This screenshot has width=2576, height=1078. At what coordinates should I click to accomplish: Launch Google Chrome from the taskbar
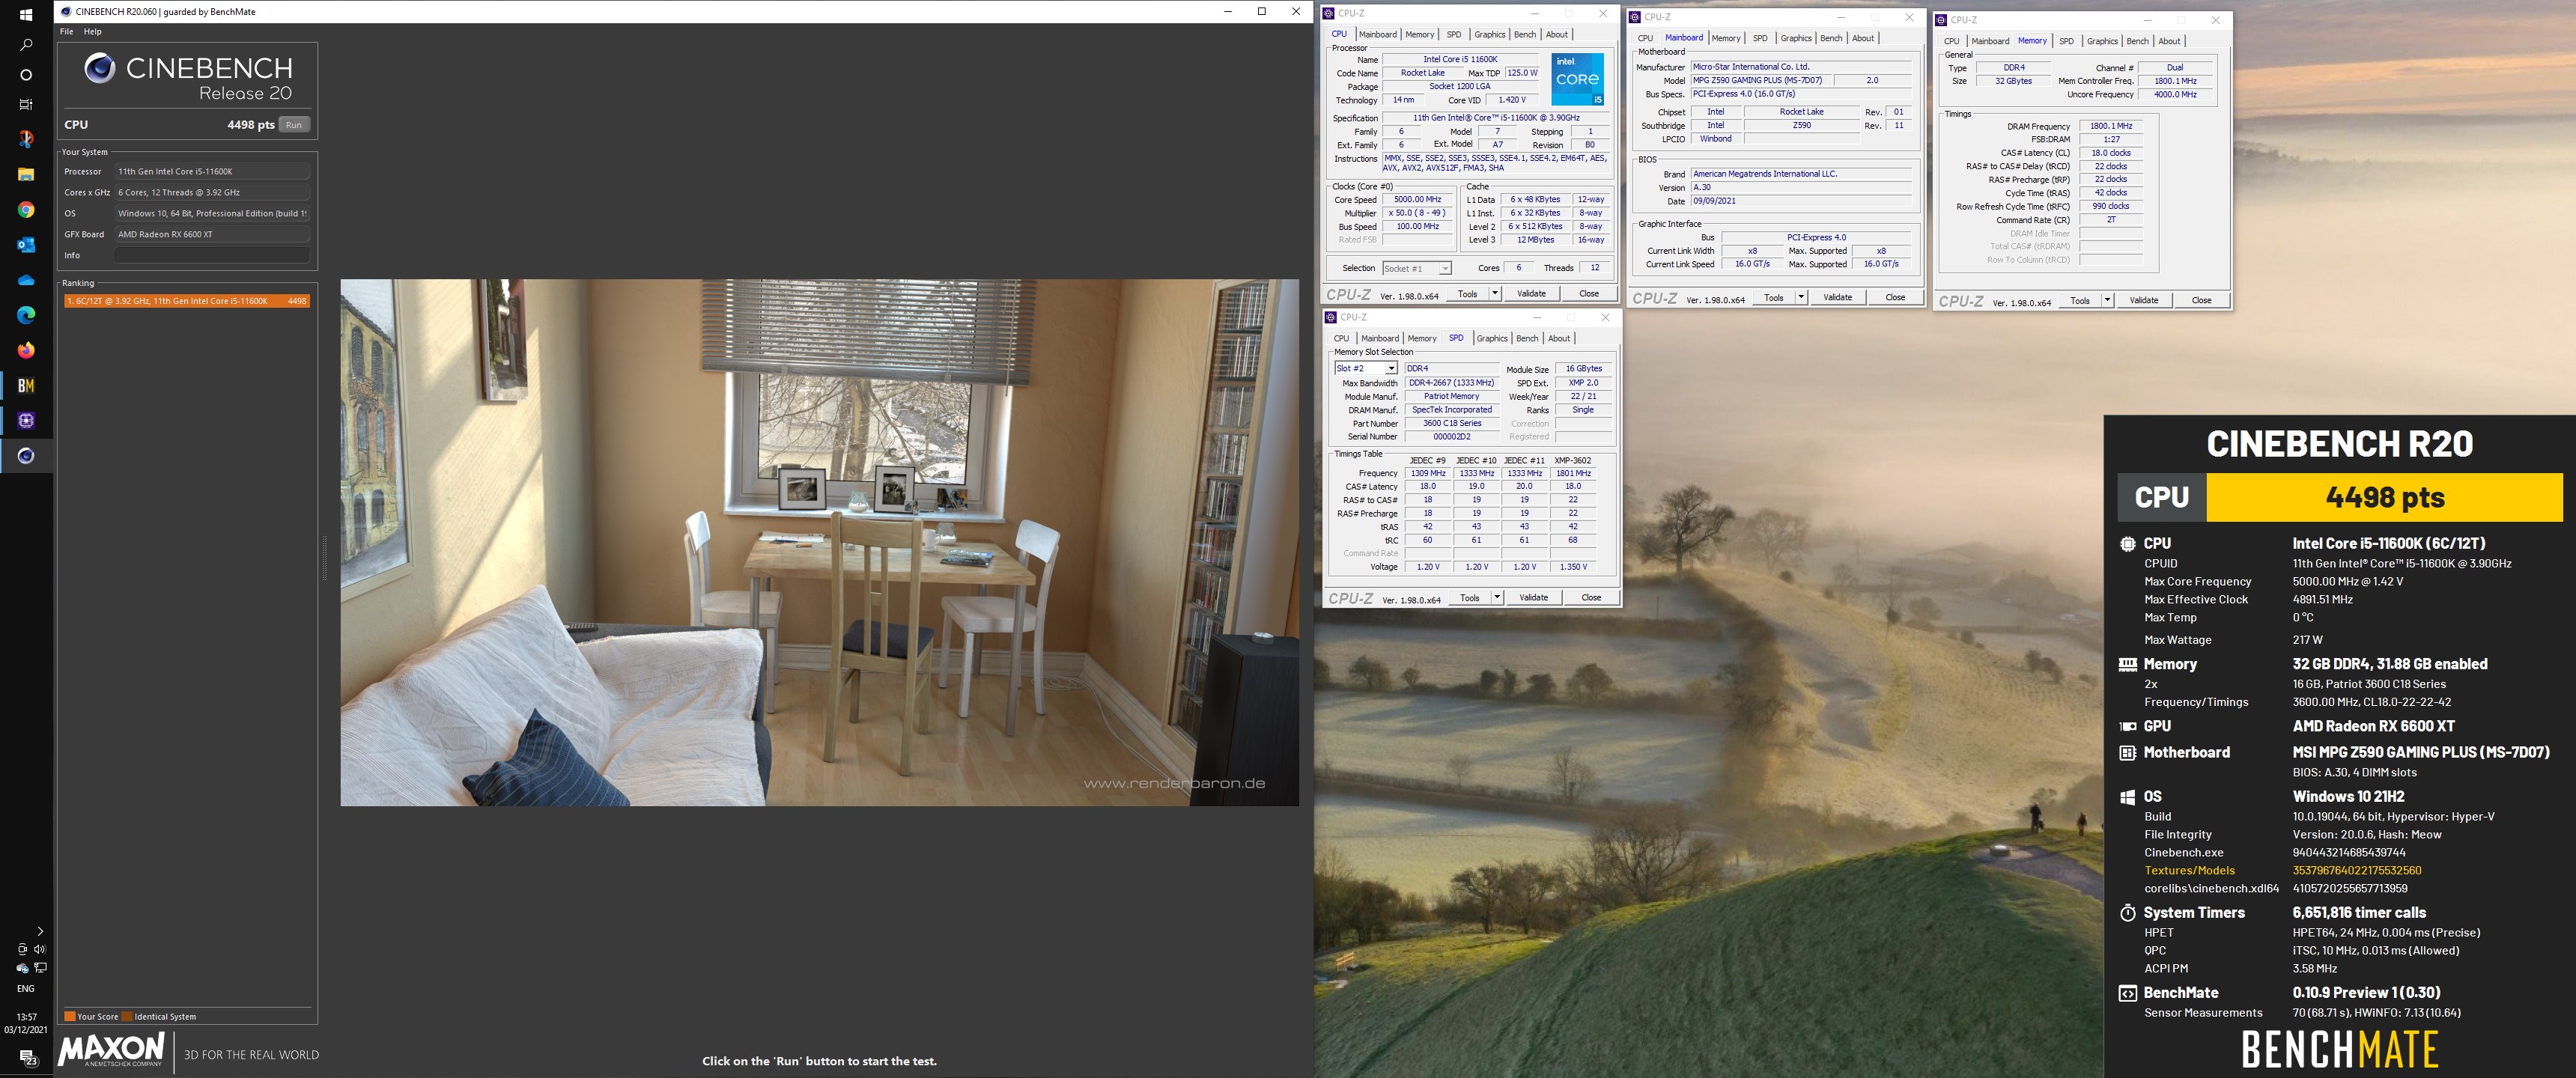click(26, 210)
